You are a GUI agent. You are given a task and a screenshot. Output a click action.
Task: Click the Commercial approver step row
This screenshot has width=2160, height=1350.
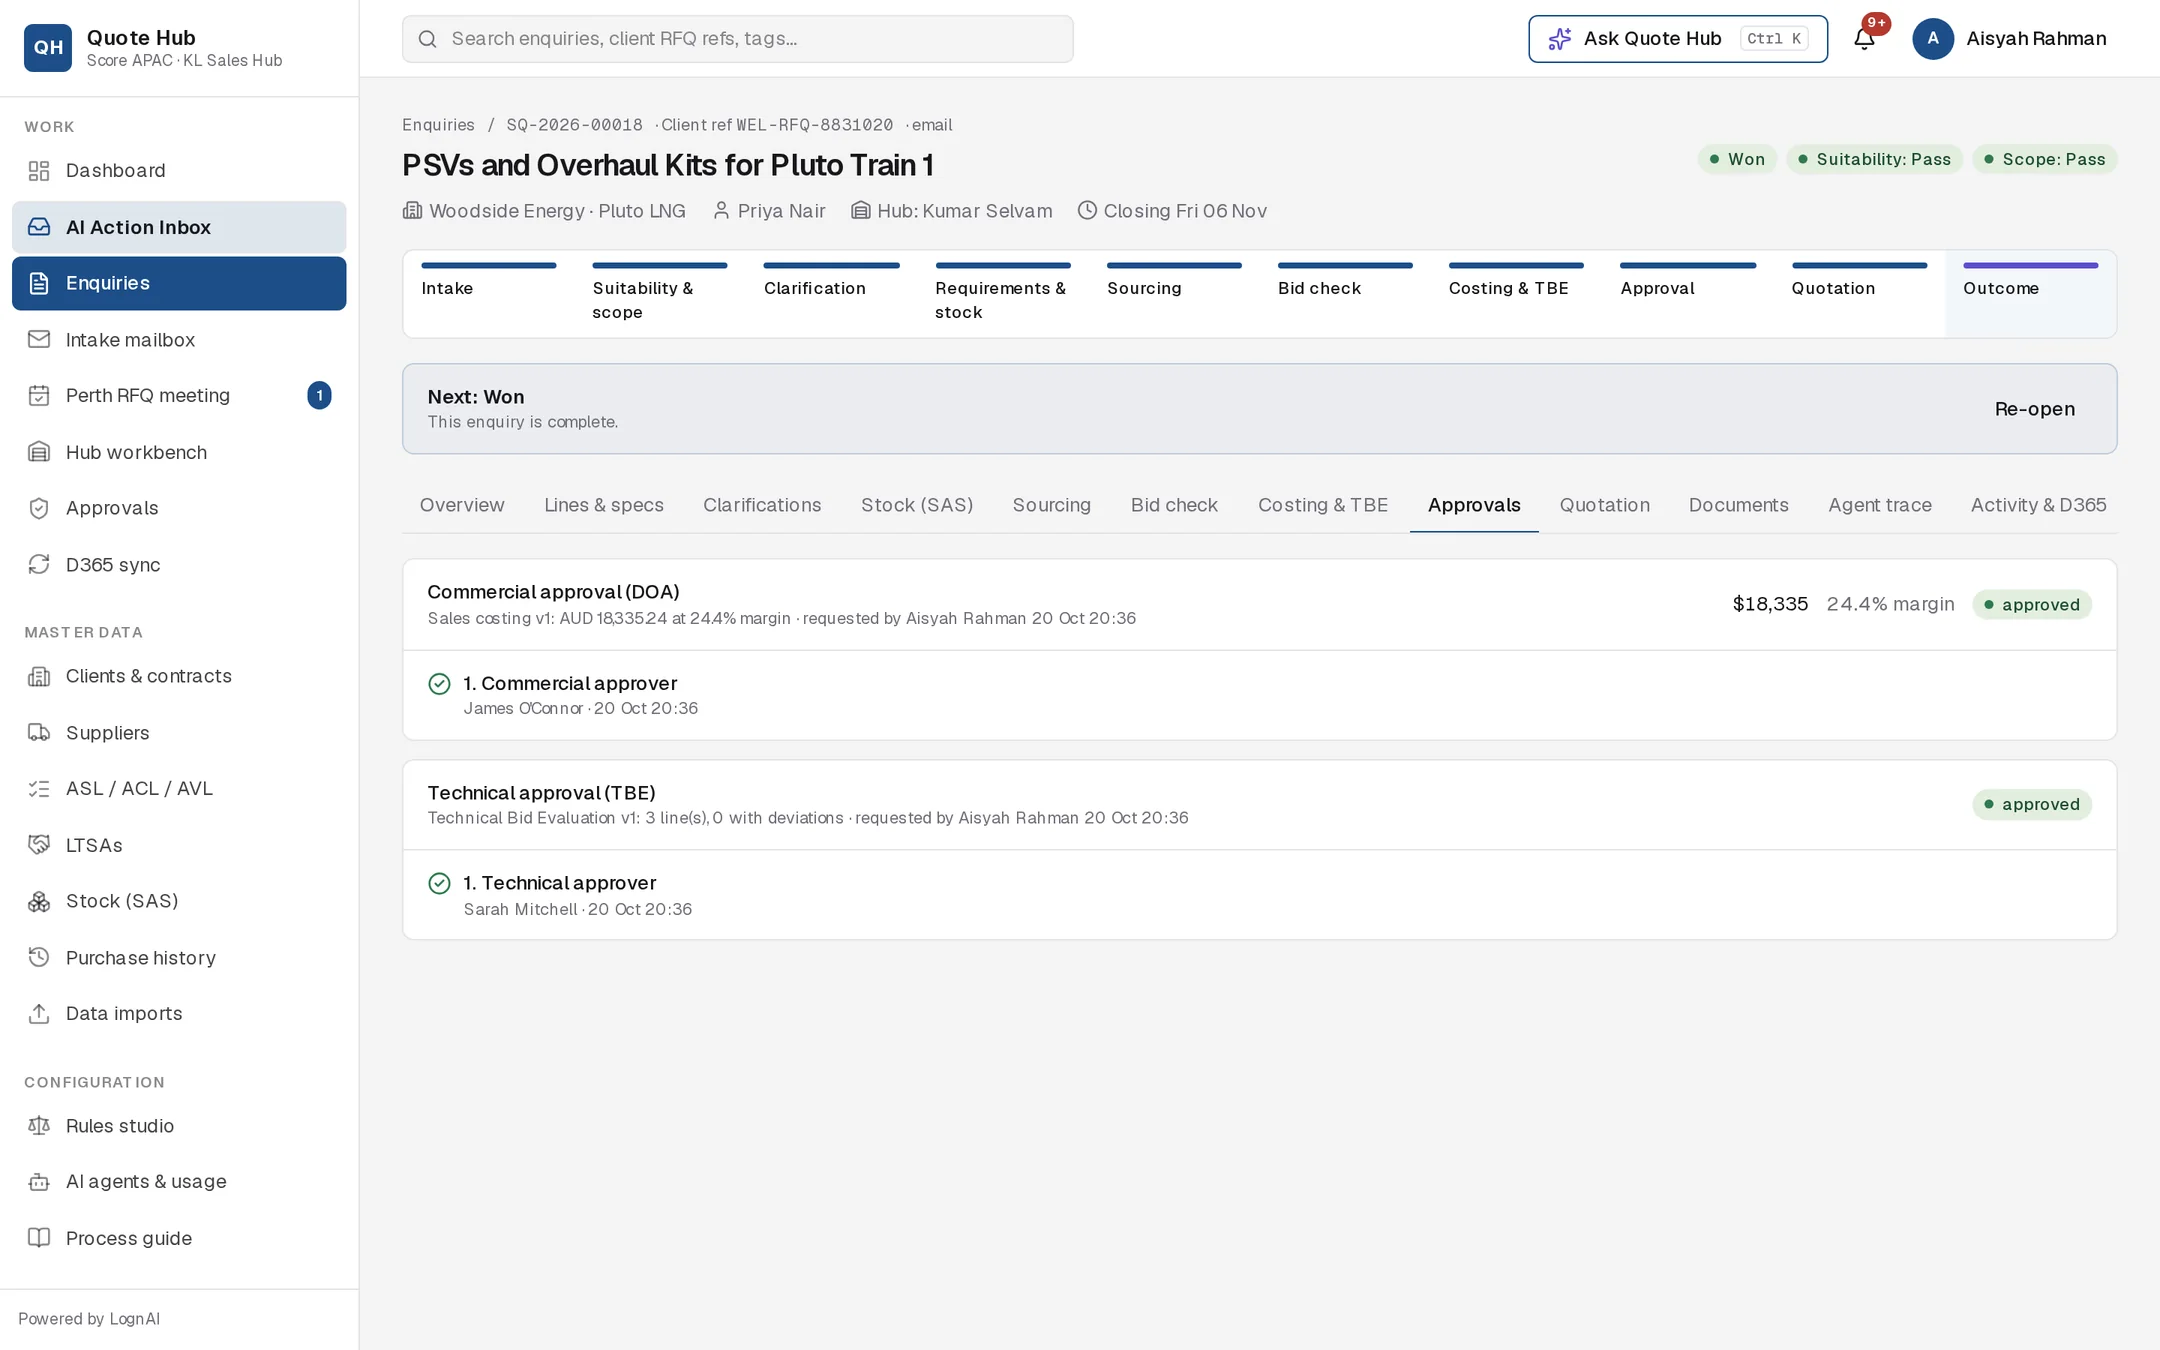[1260, 695]
